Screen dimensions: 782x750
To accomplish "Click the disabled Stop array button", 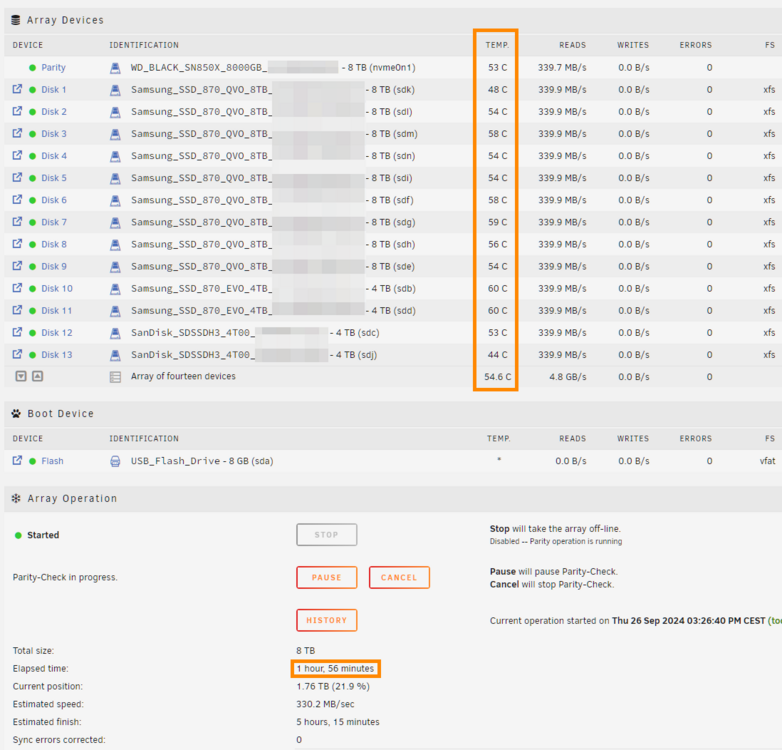I will coord(327,535).
